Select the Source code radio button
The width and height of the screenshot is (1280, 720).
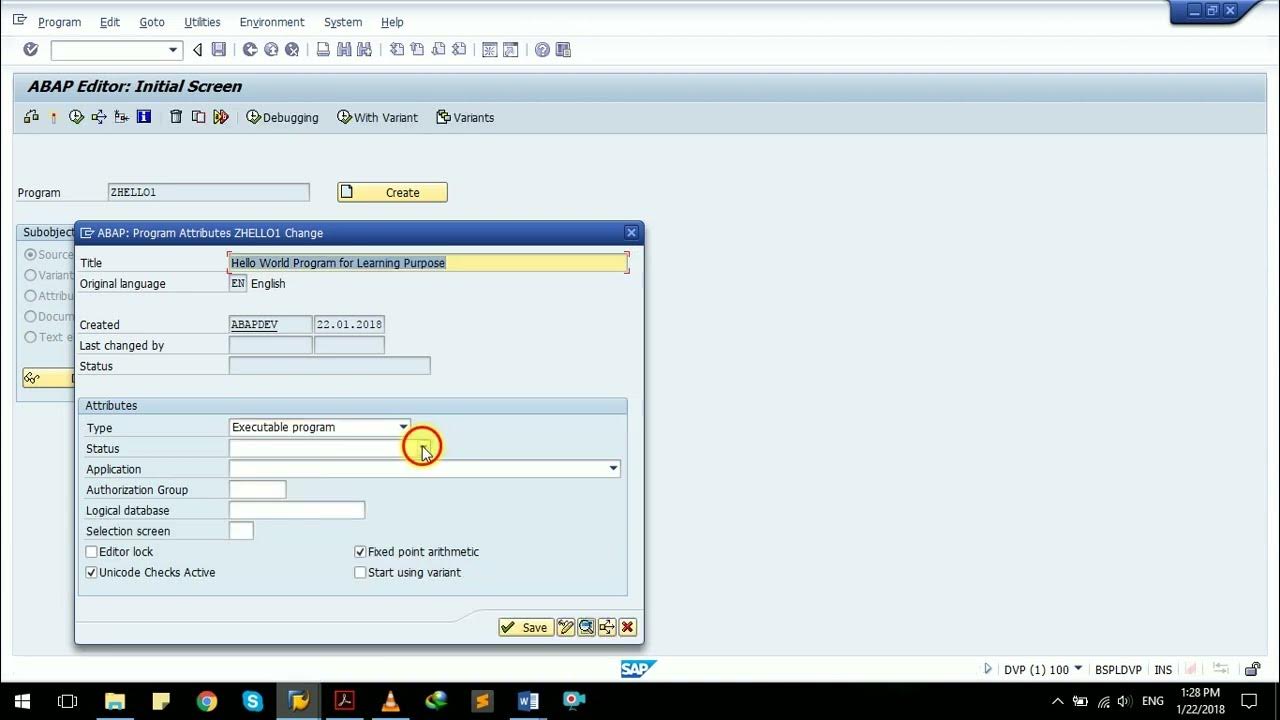[30, 254]
